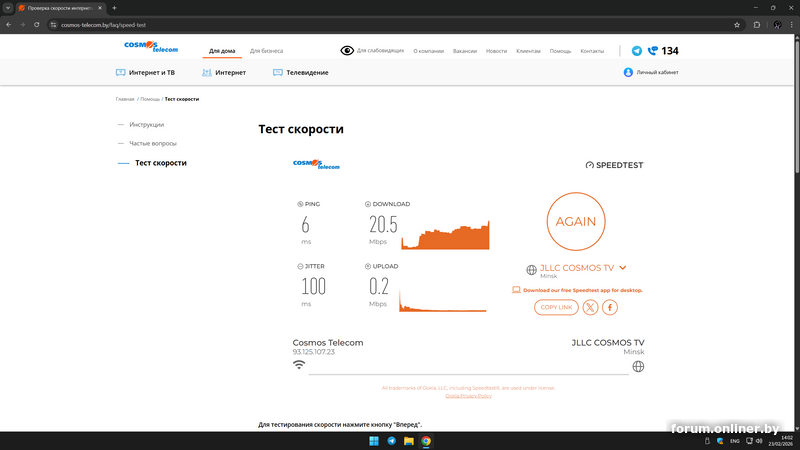Image resolution: width=800 pixels, height=450 pixels.
Task: Open Инструкции in the sidebar
Action: 146,124
